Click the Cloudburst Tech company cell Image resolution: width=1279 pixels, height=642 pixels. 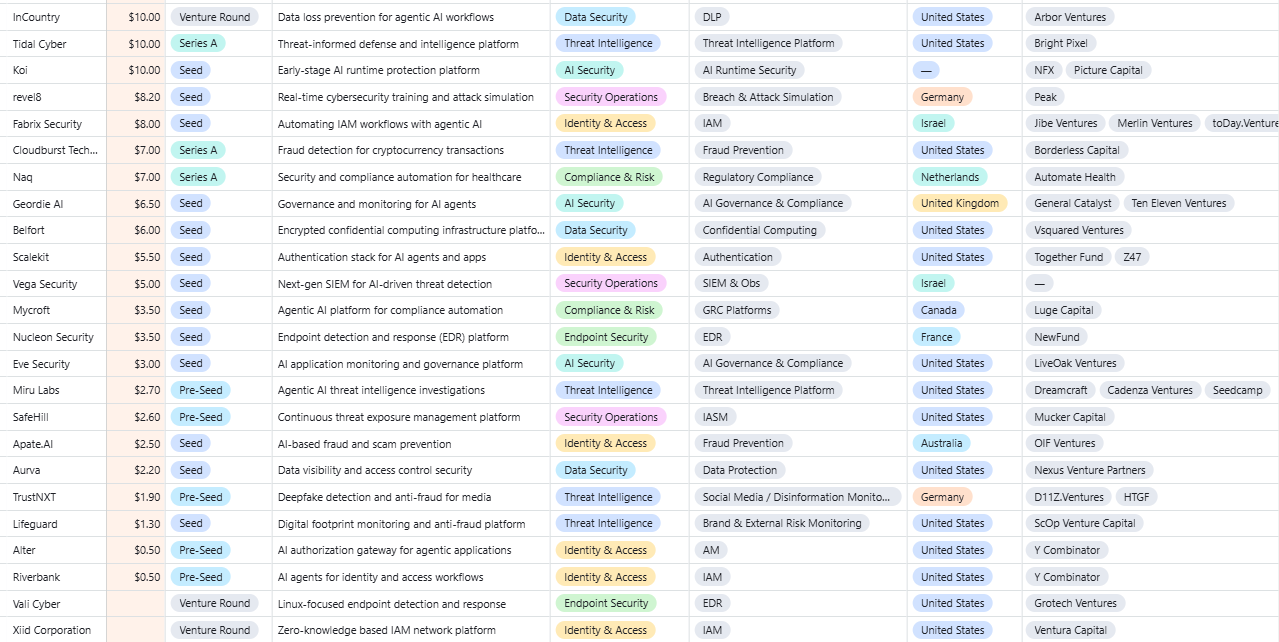point(53,150)
